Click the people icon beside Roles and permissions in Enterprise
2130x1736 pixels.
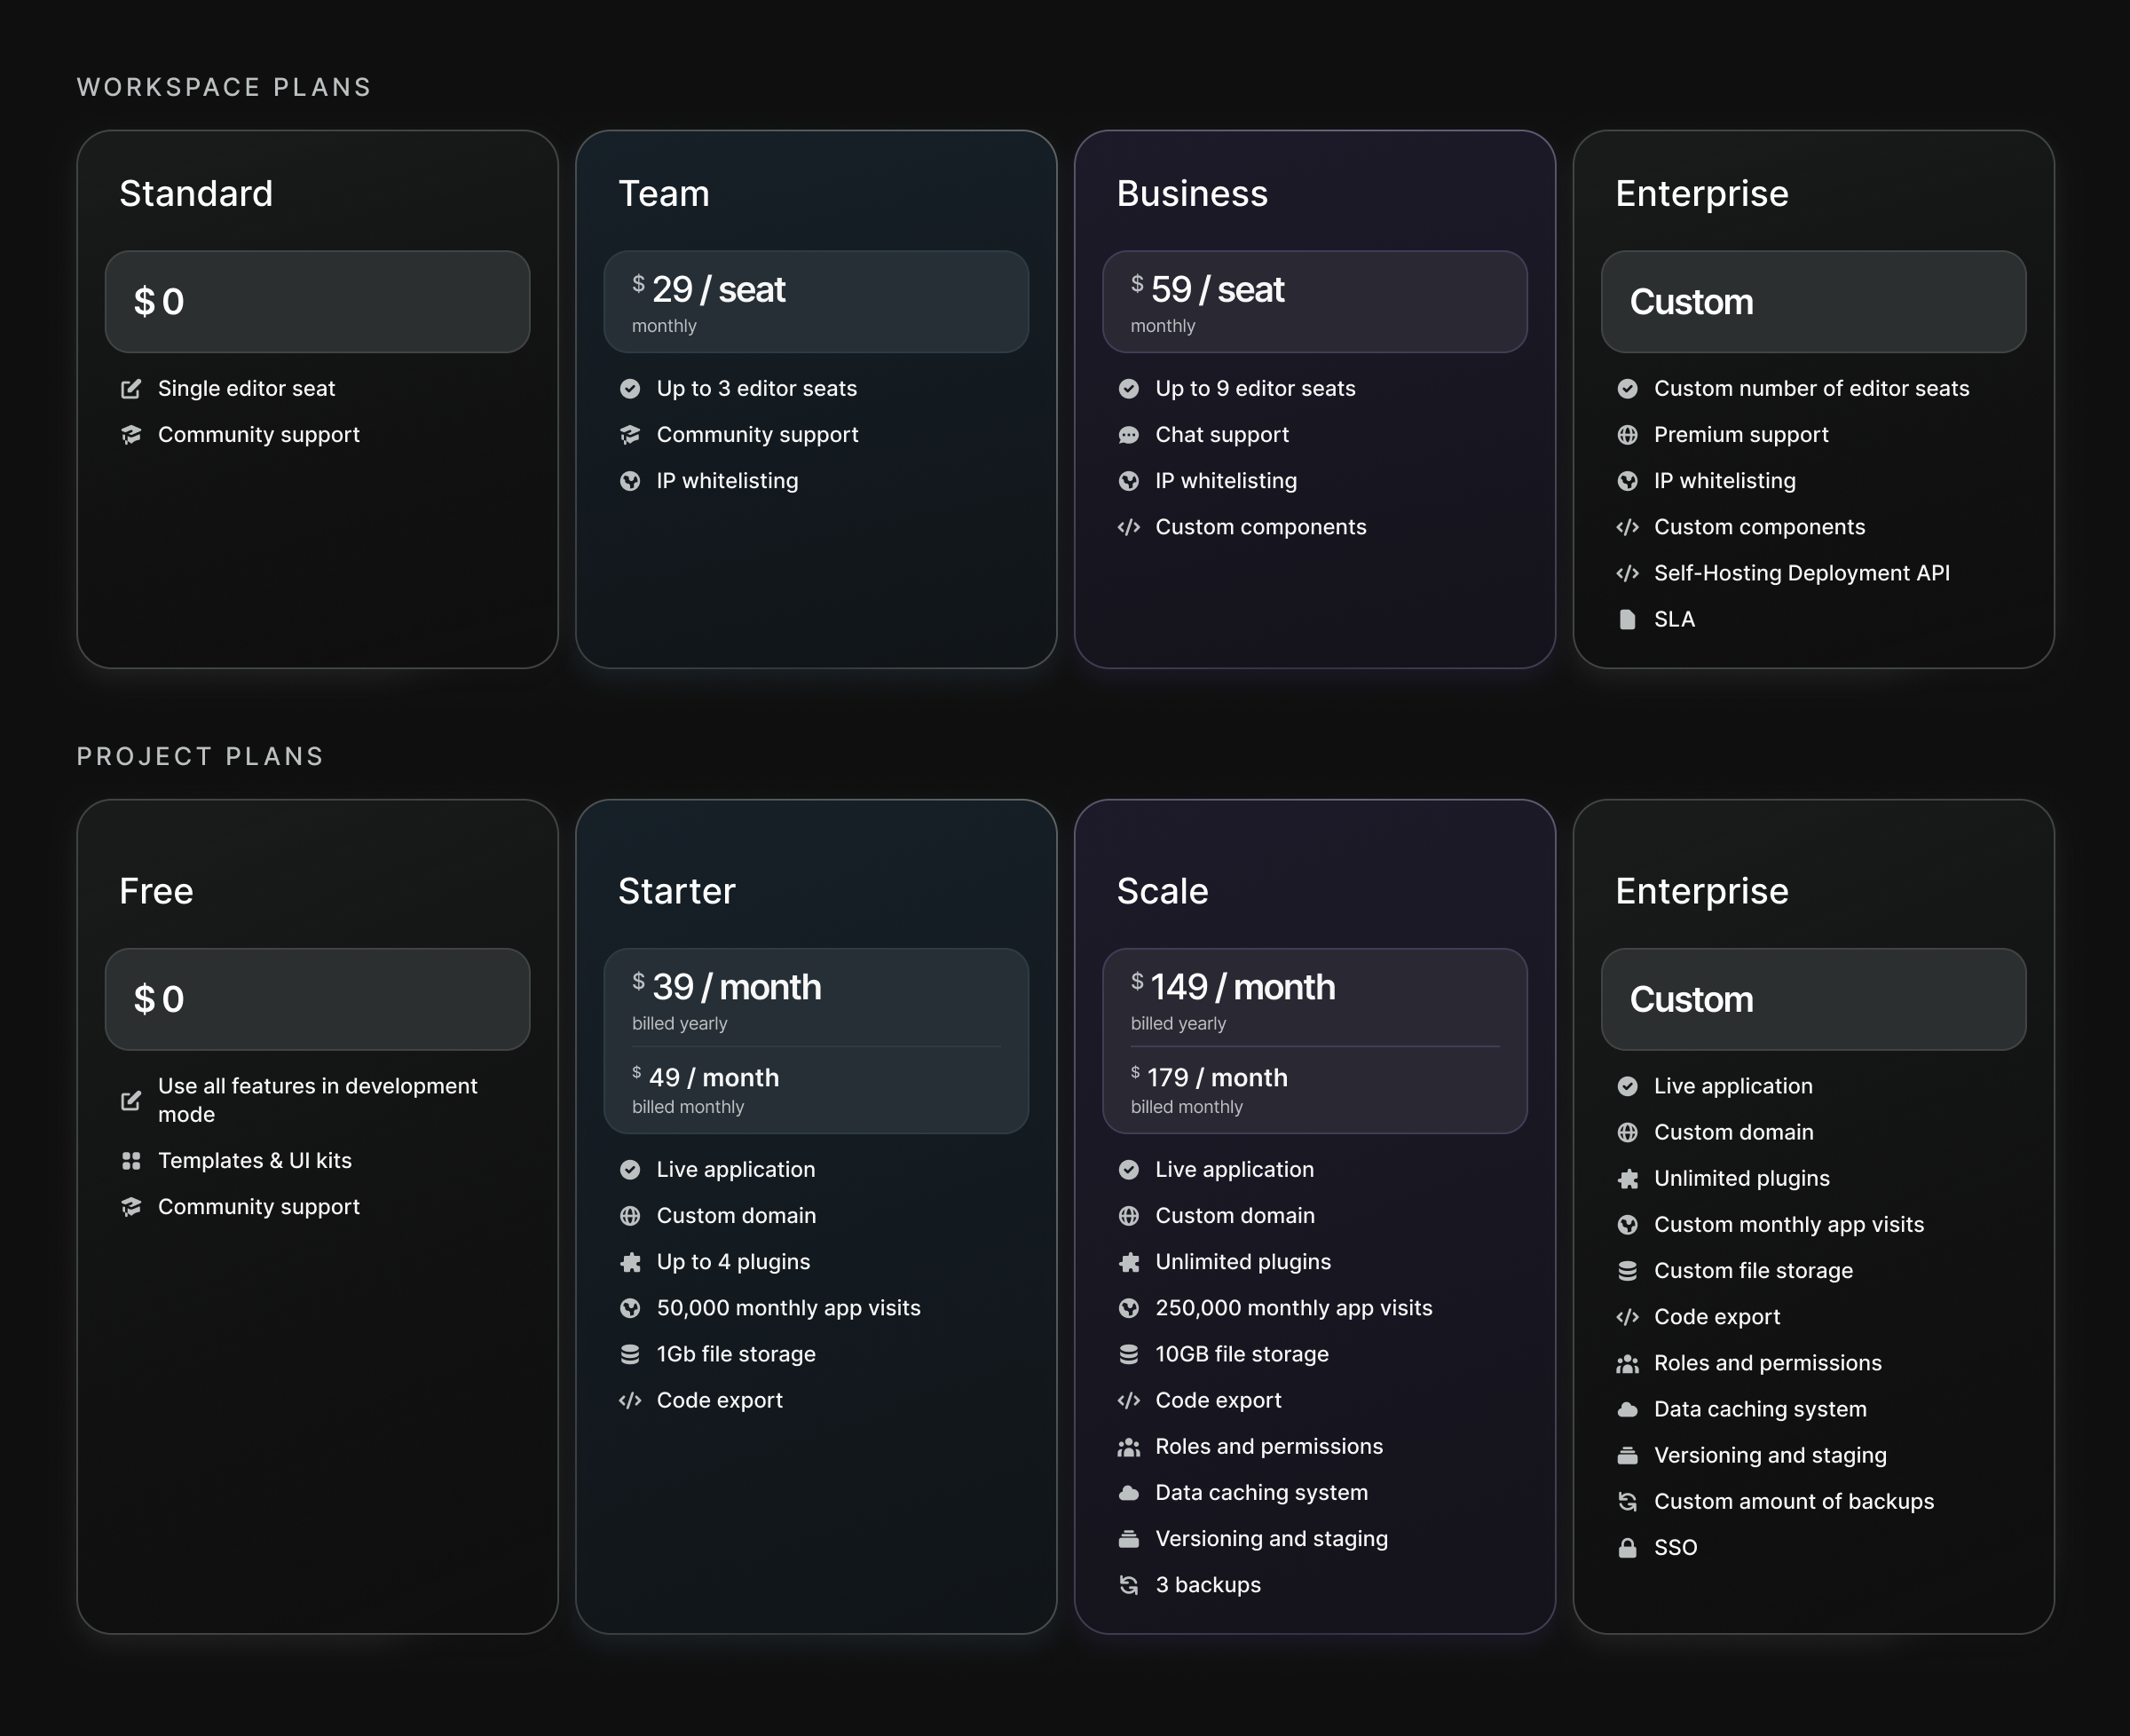click(x=1627, y=1363)
